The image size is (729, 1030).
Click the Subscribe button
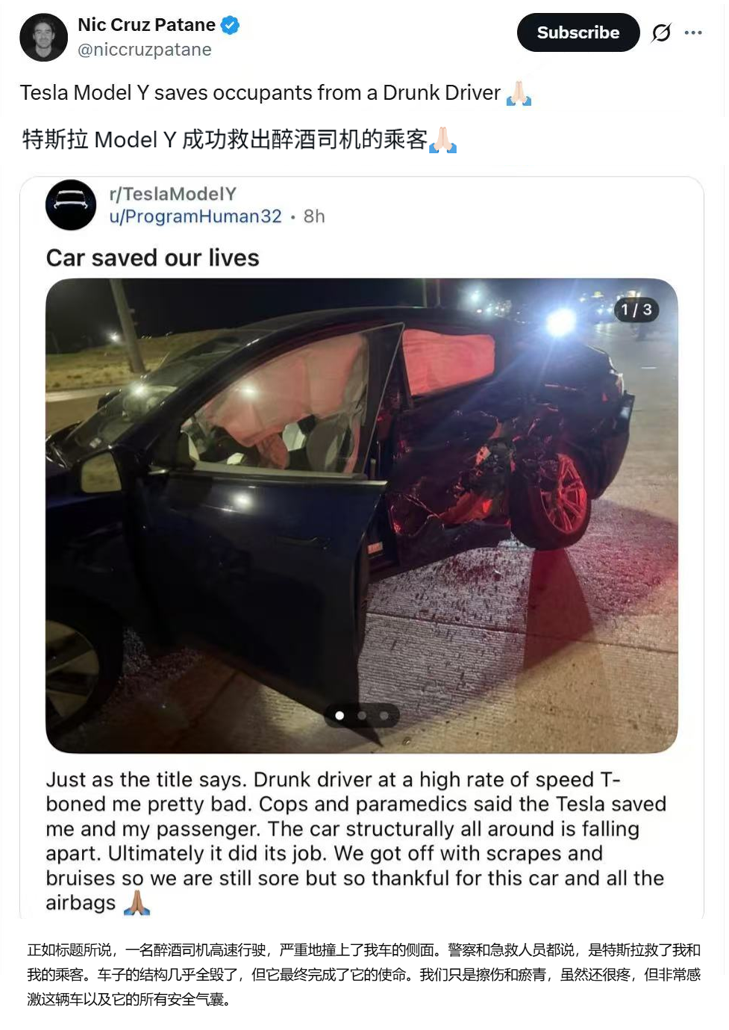click(578, 32)
